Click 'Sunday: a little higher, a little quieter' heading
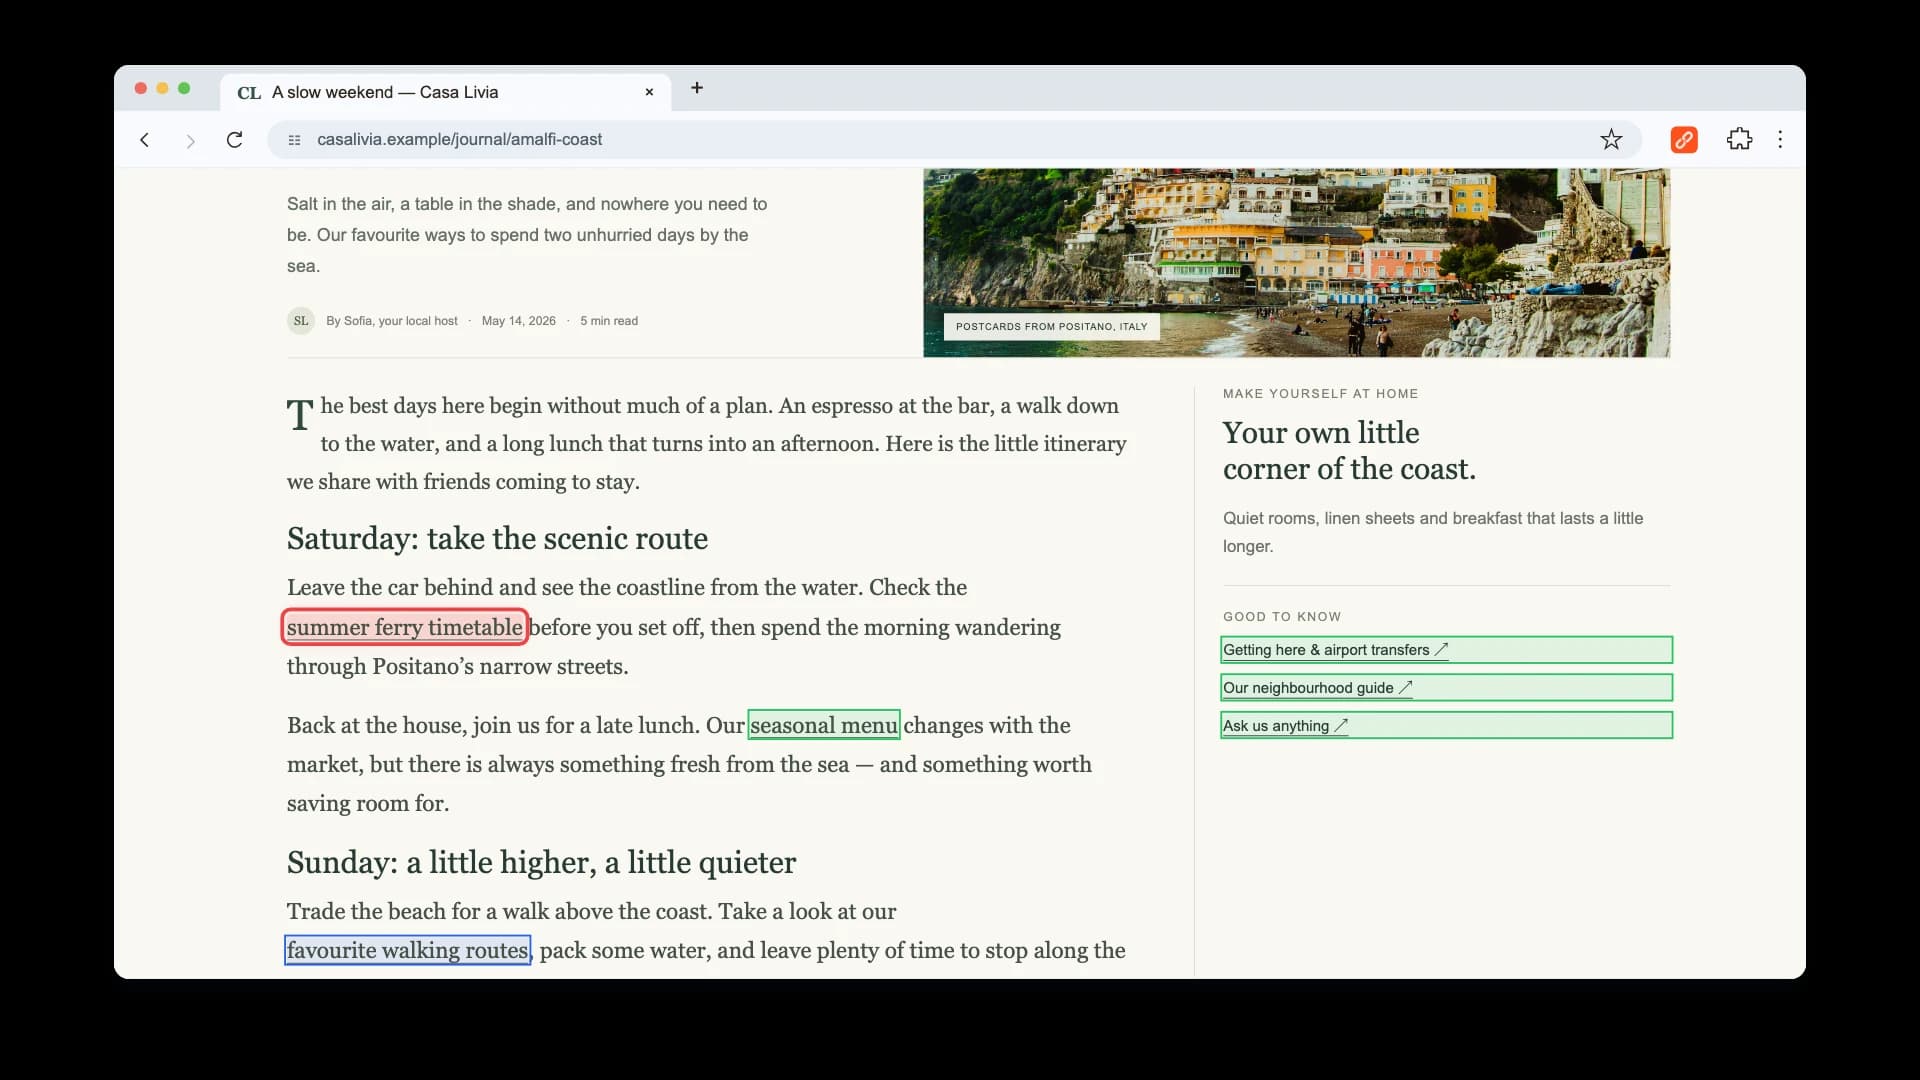The width and height of the screenshot is (1920, 1080). click(x=541, y=863)
